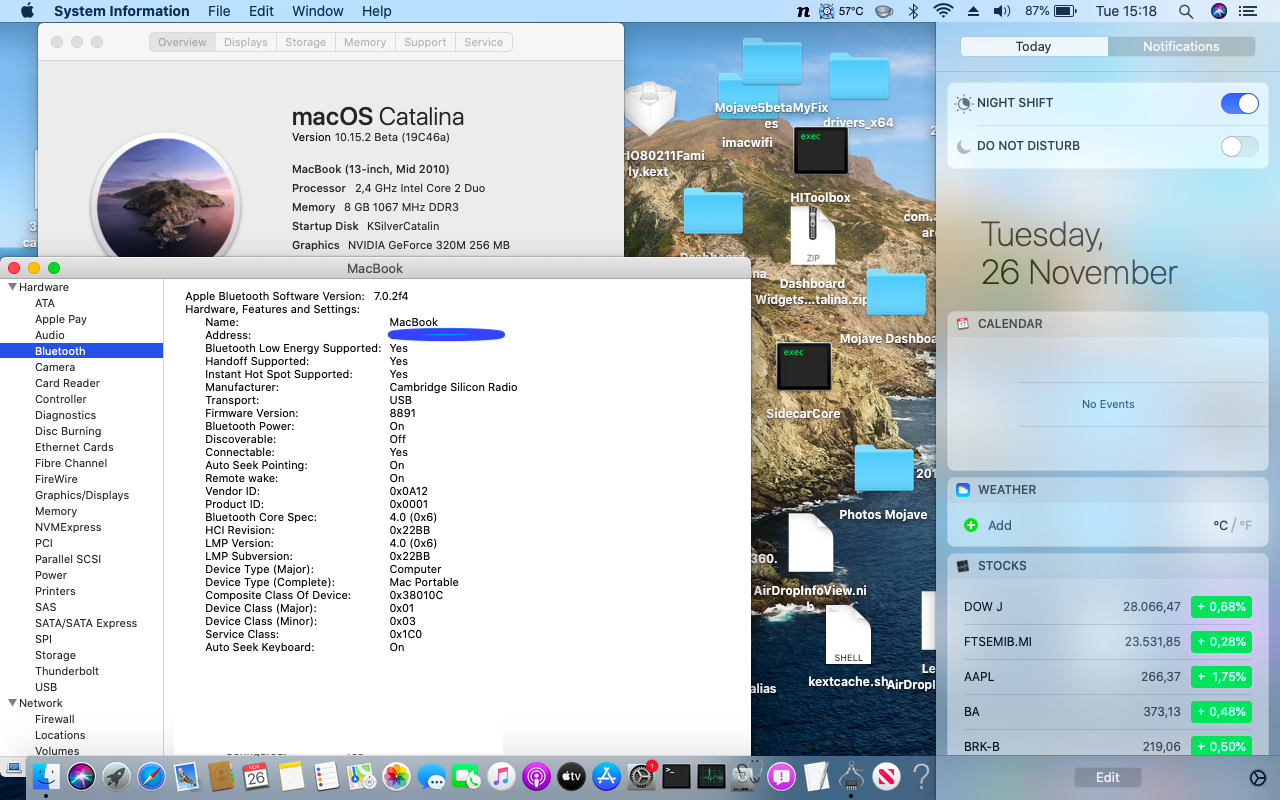Select Power in hardware sidebar
This screenshot has height=800, width=1280.
click(51, 575)
